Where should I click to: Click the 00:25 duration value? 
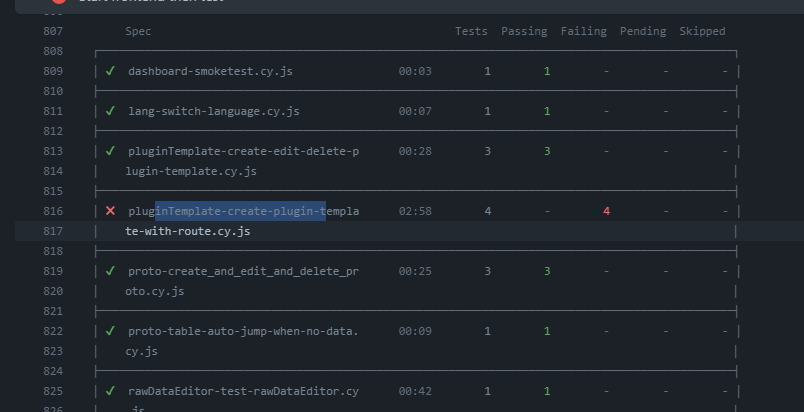tap(415, 271)
